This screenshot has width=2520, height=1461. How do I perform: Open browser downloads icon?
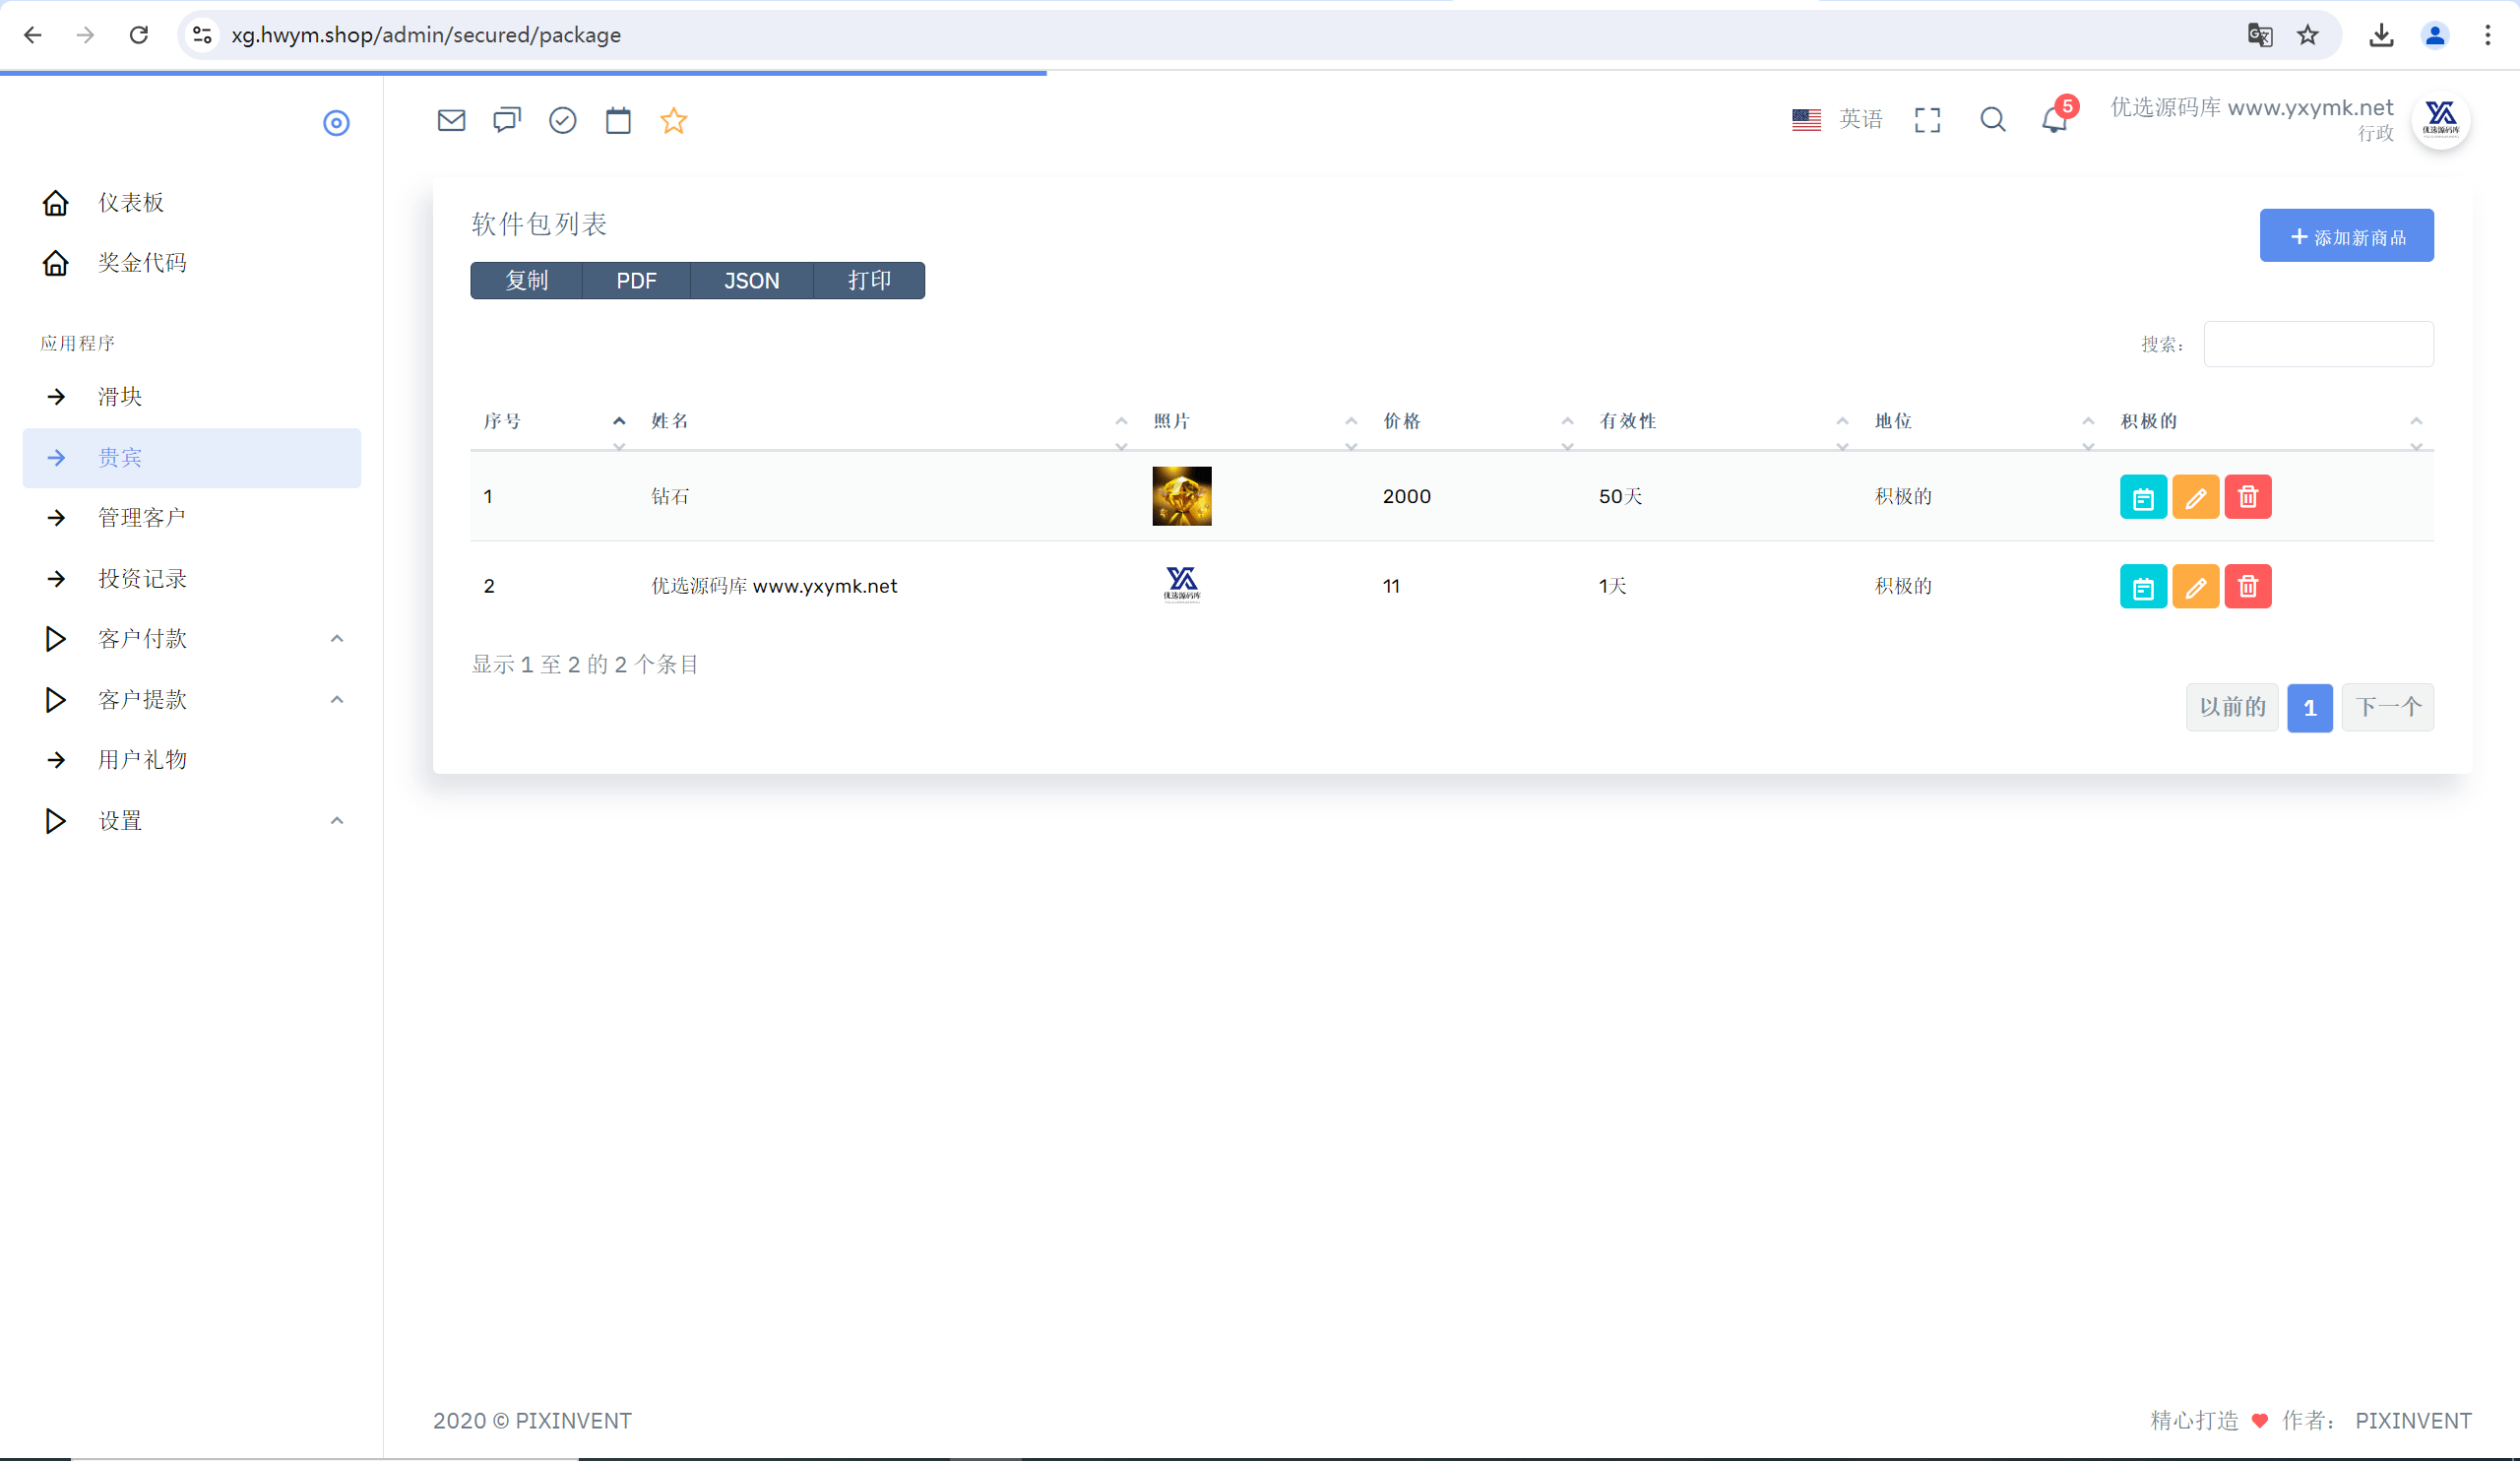tap(2382, 35)
